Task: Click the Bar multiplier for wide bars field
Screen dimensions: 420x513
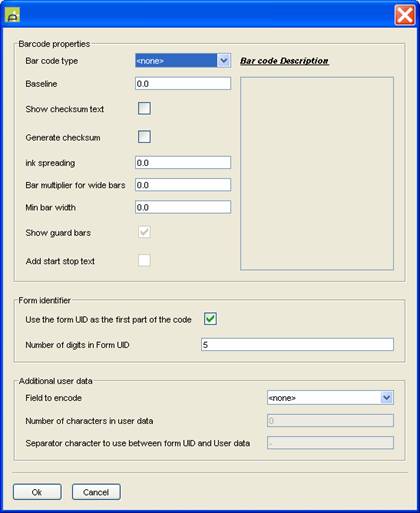Action: coord(183,185)
